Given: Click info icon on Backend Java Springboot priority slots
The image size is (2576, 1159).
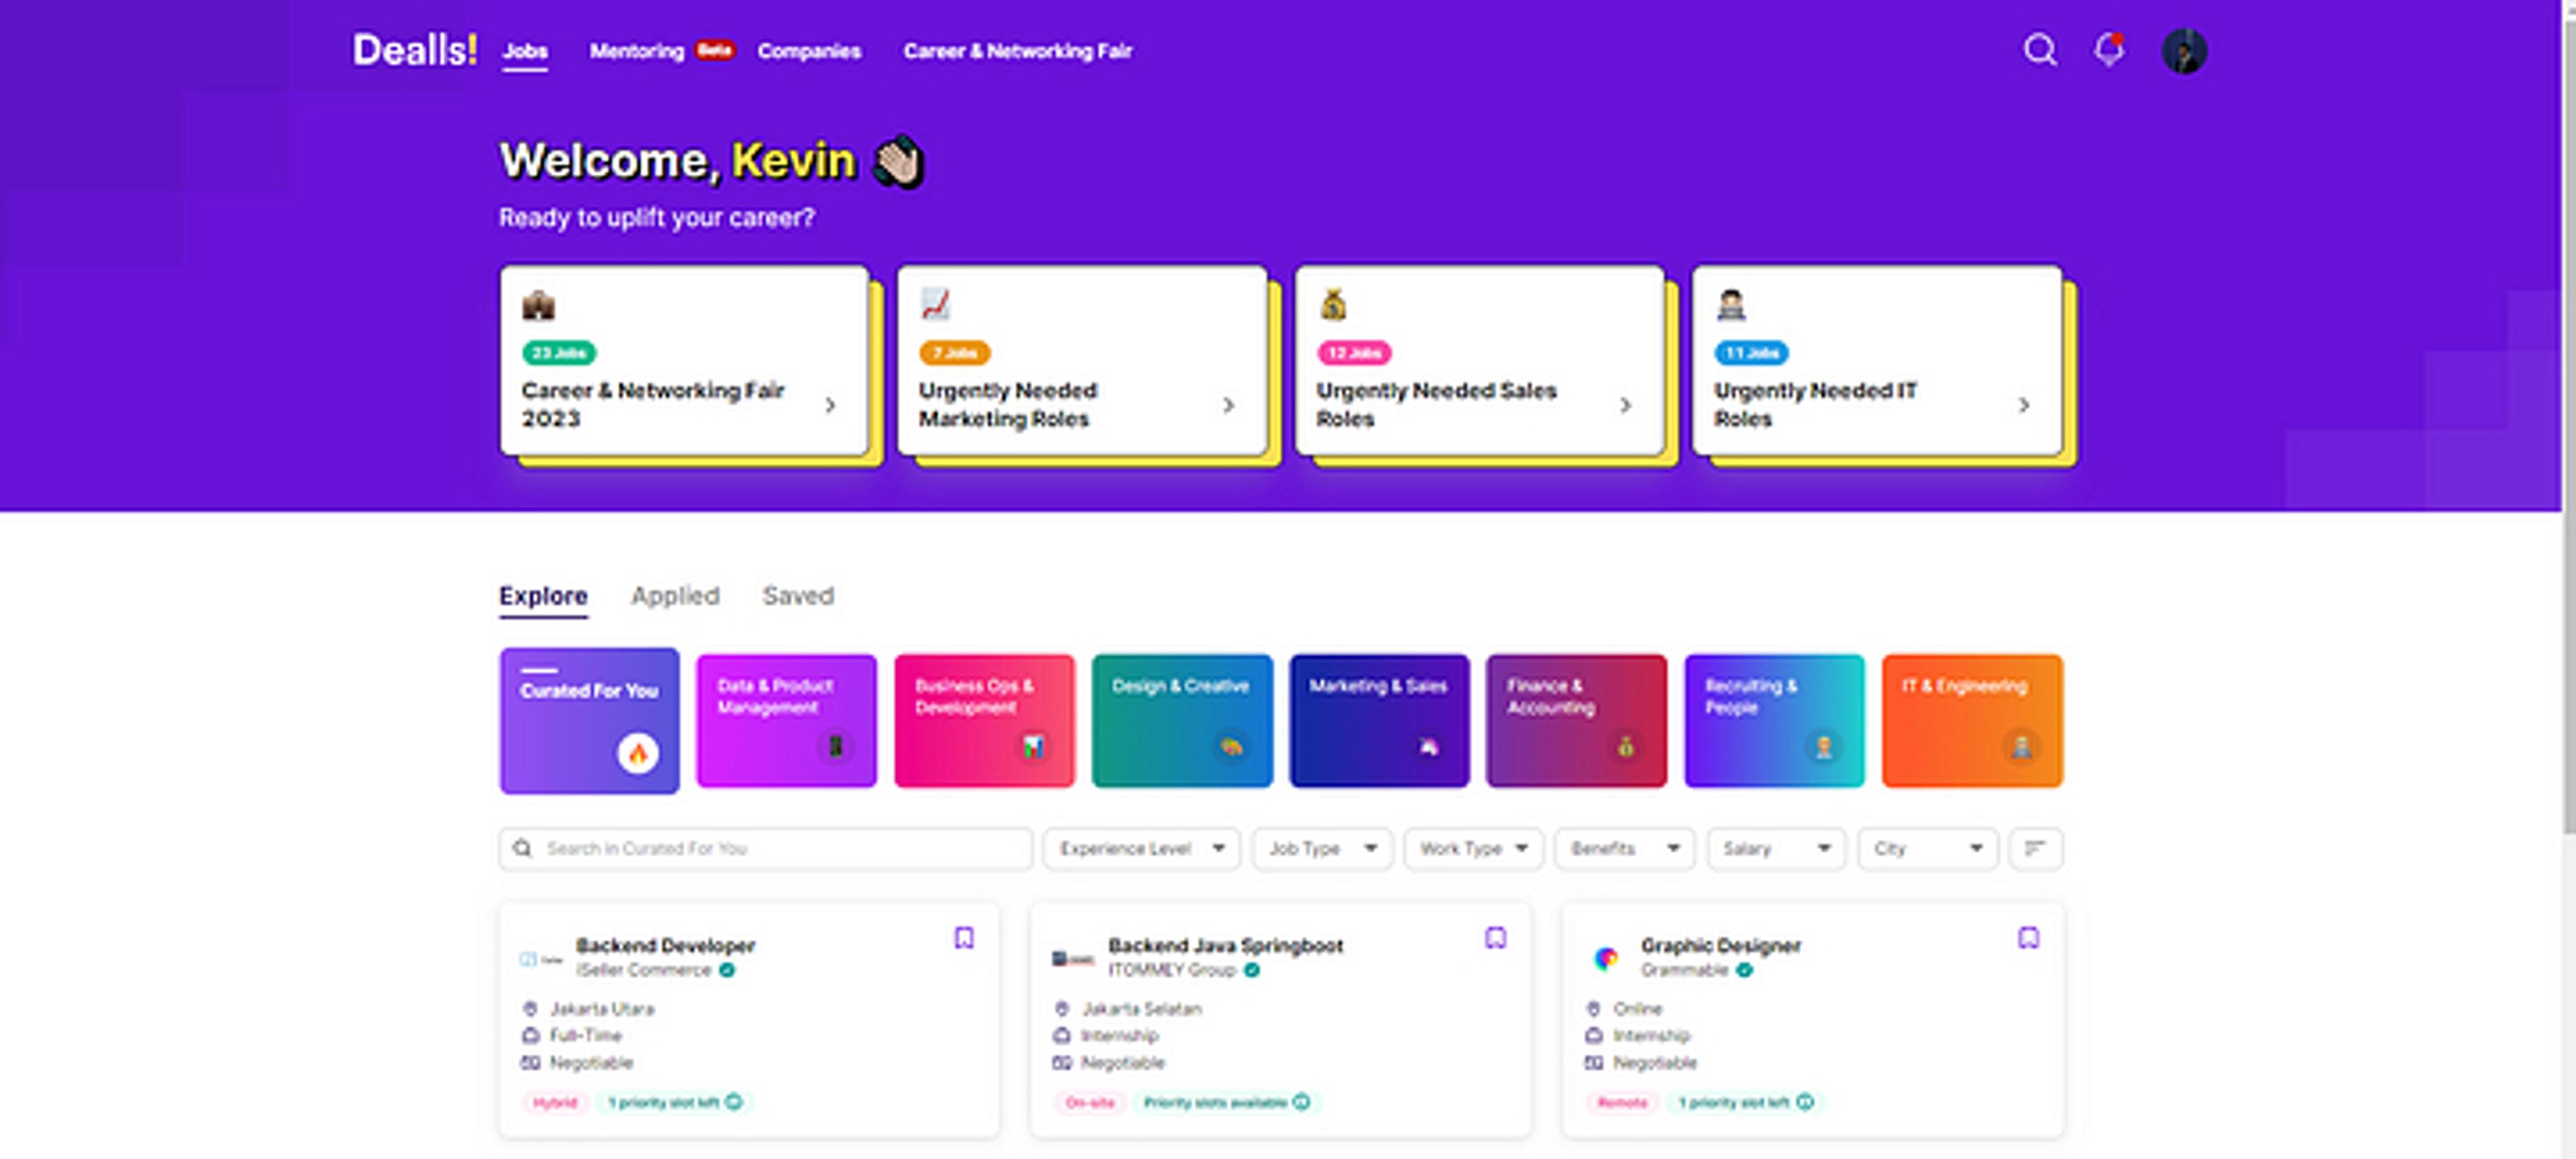Looking at the screenshot, I should tap(1301, 1101).
